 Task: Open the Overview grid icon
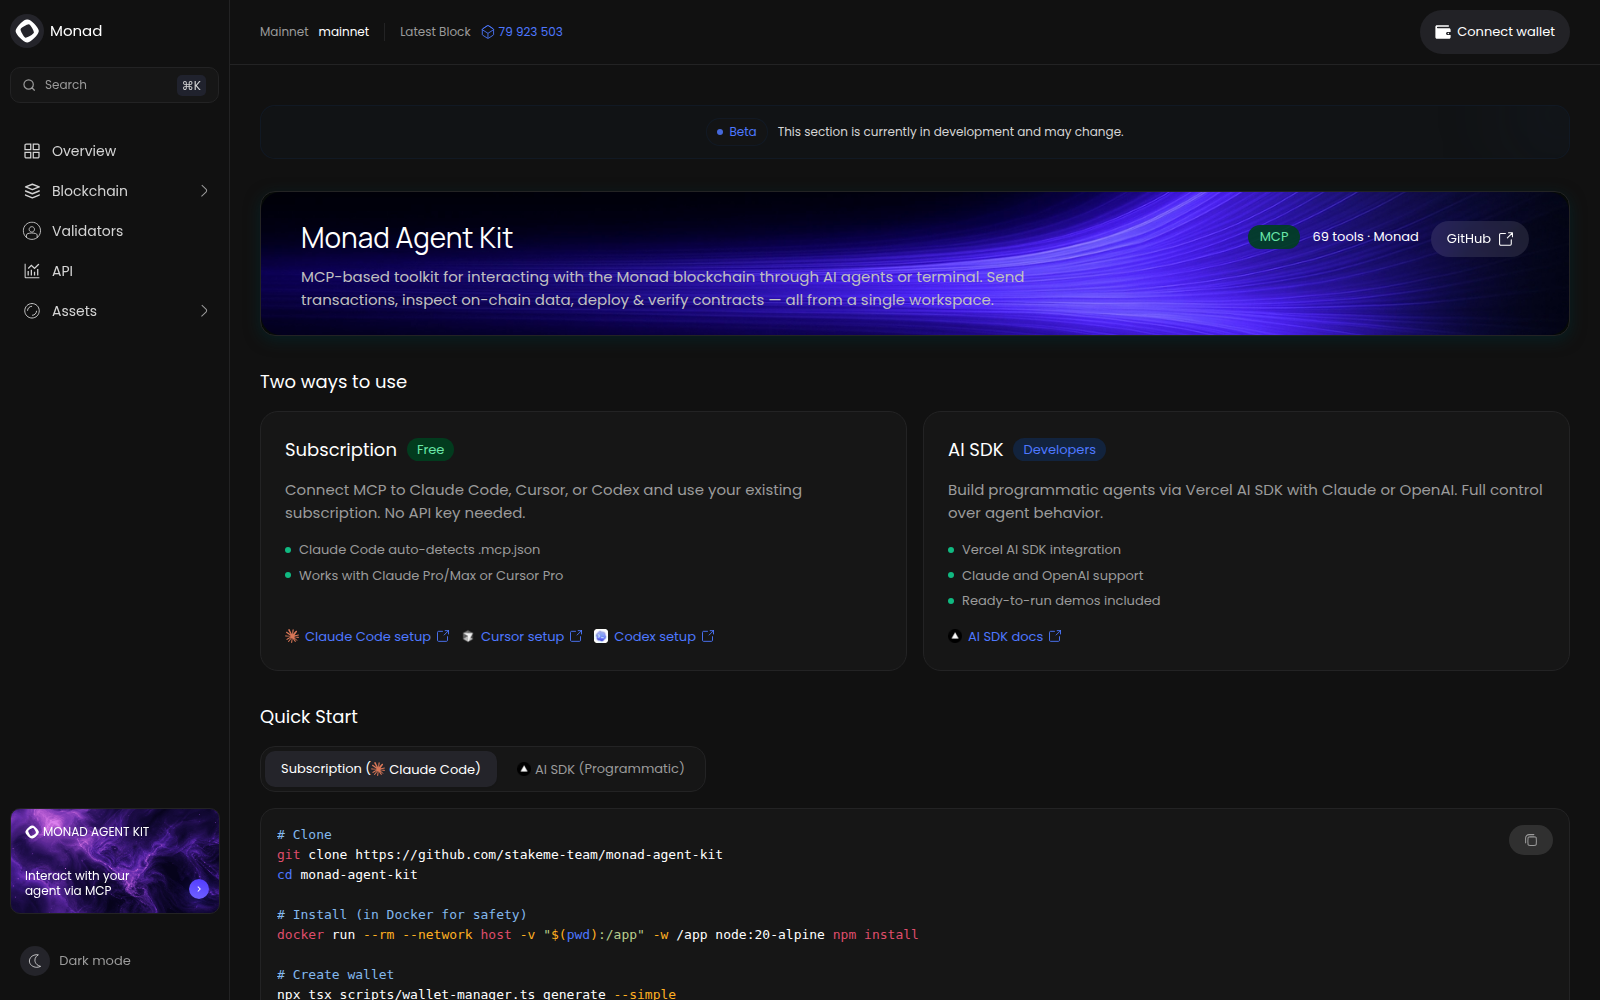coord(32,151)
